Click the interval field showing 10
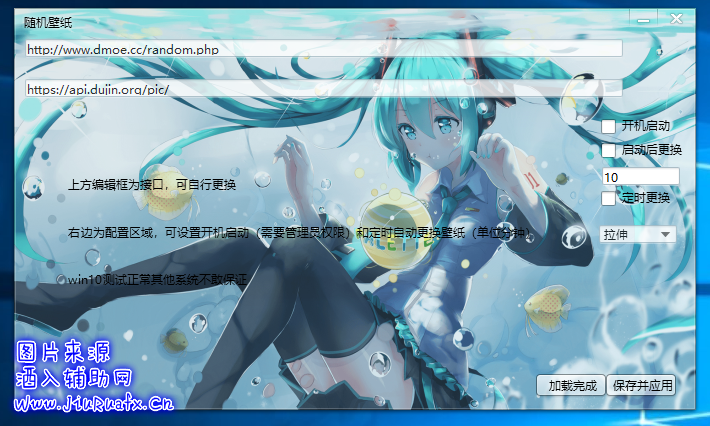The width and height of the screenshot is (710, 426). coord(640,177)
